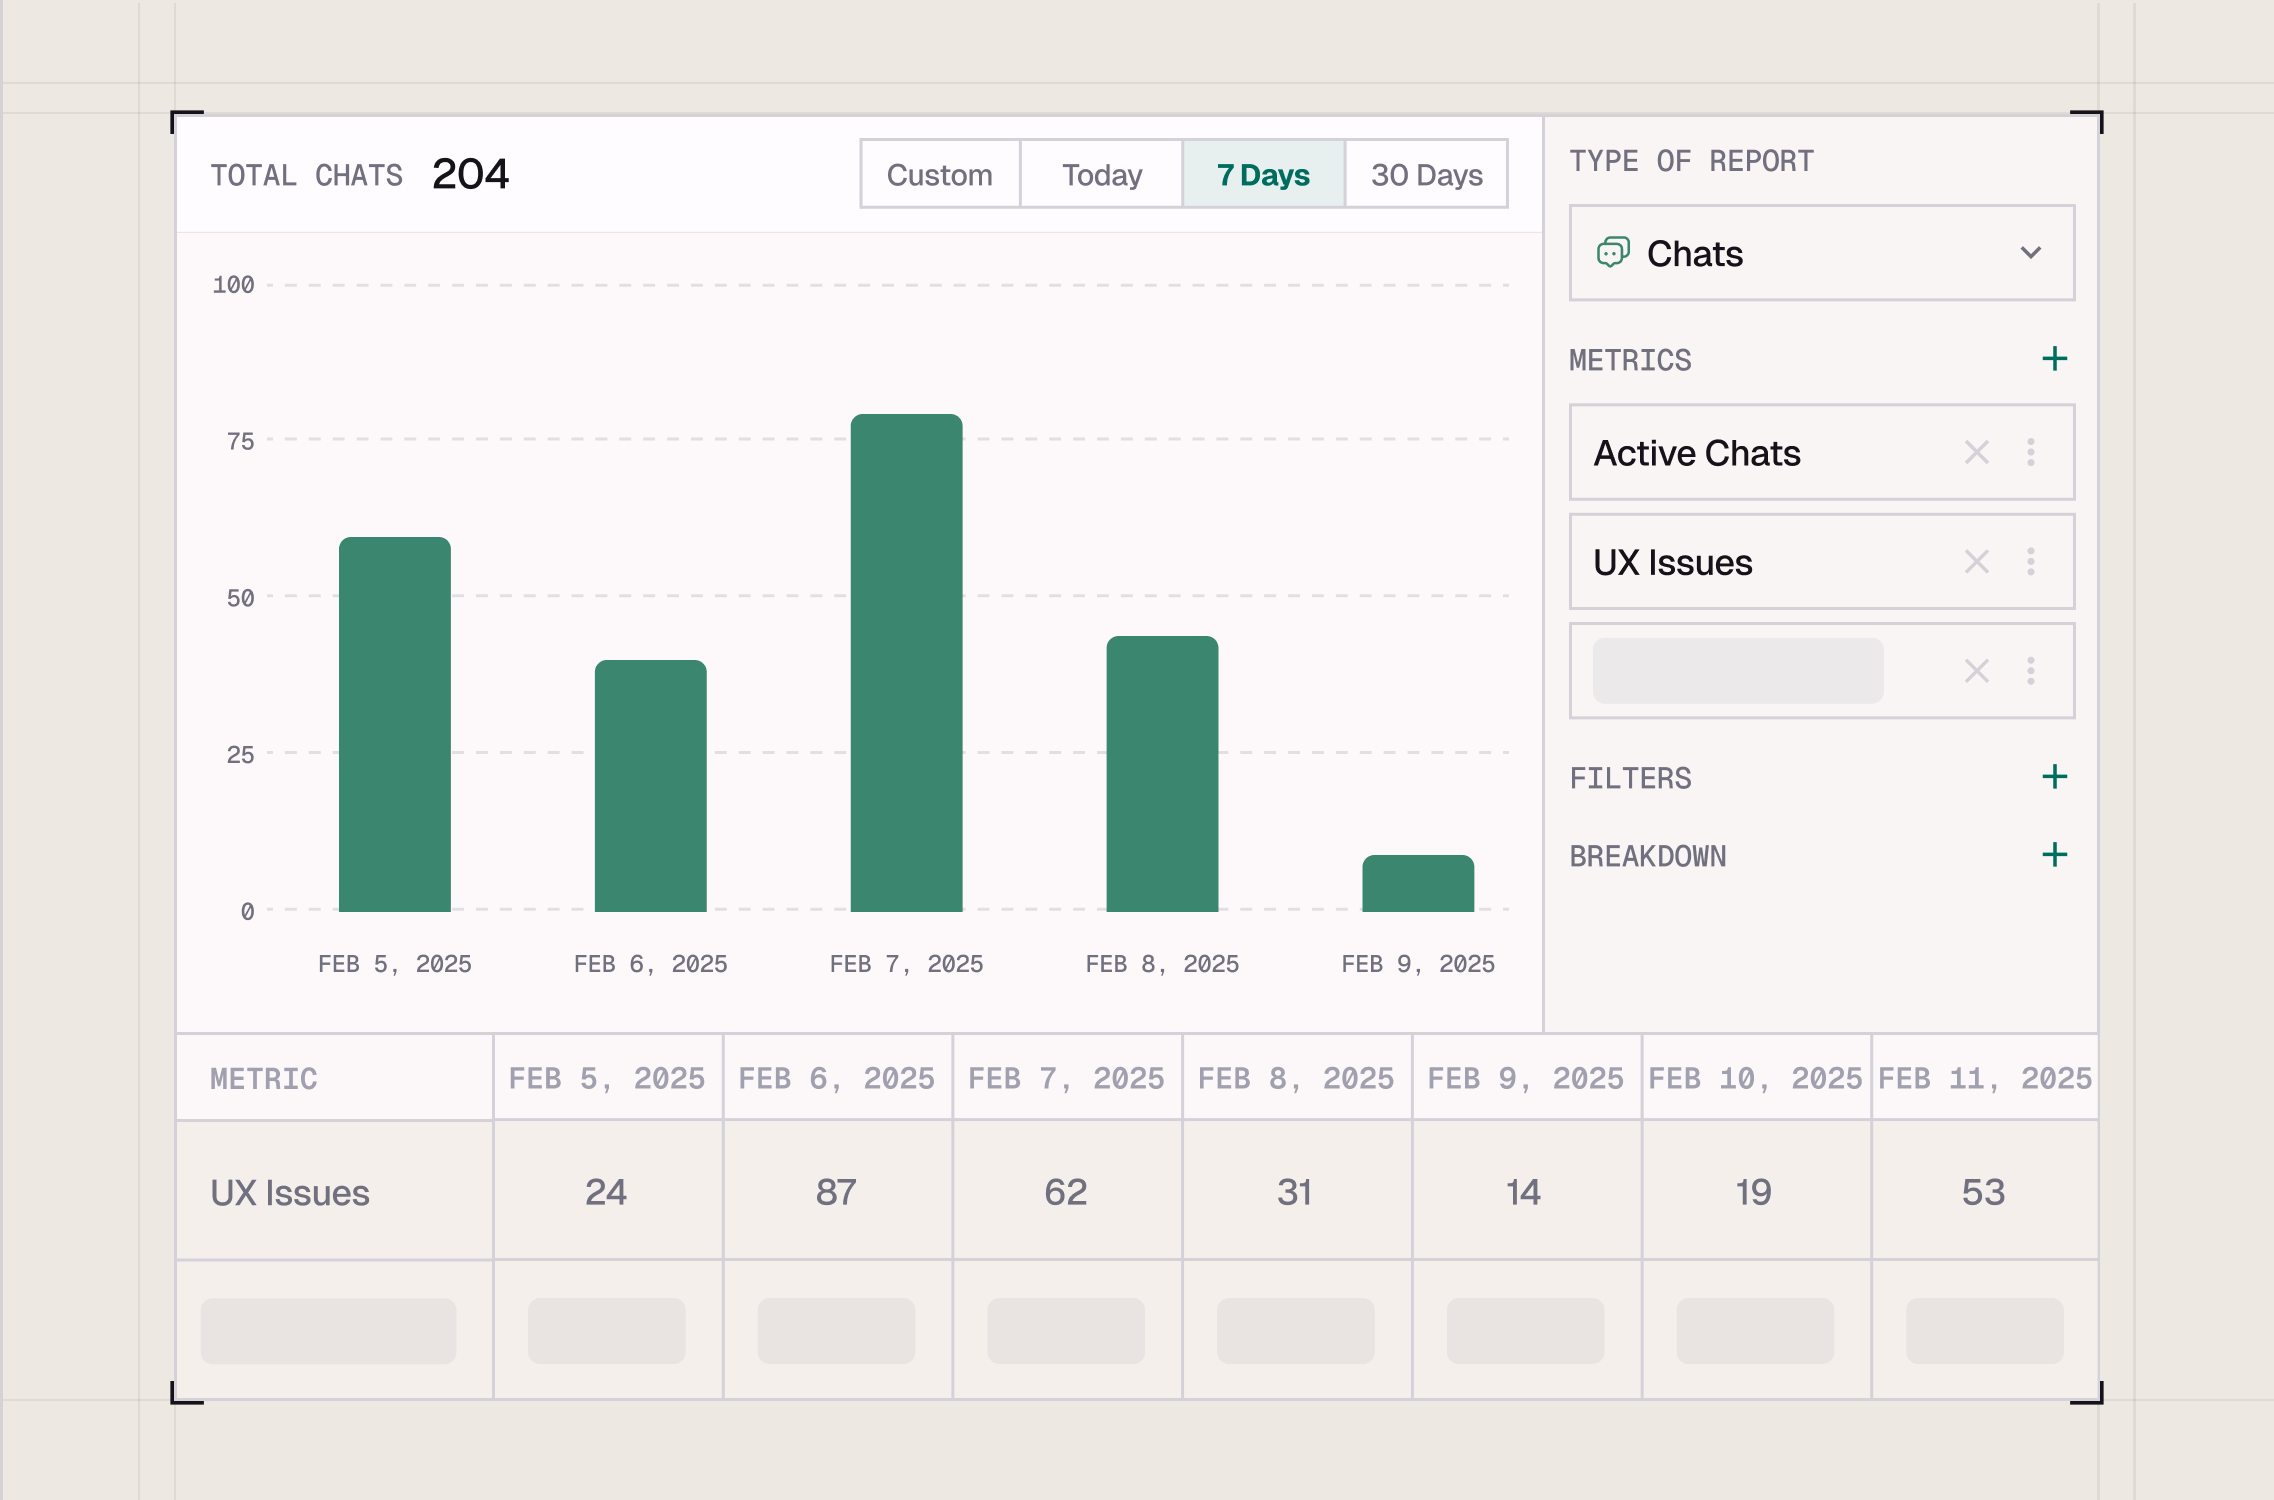
Task: Select the UX Issues table row label
Action: pyautogui.click(x=290, y=1192)
